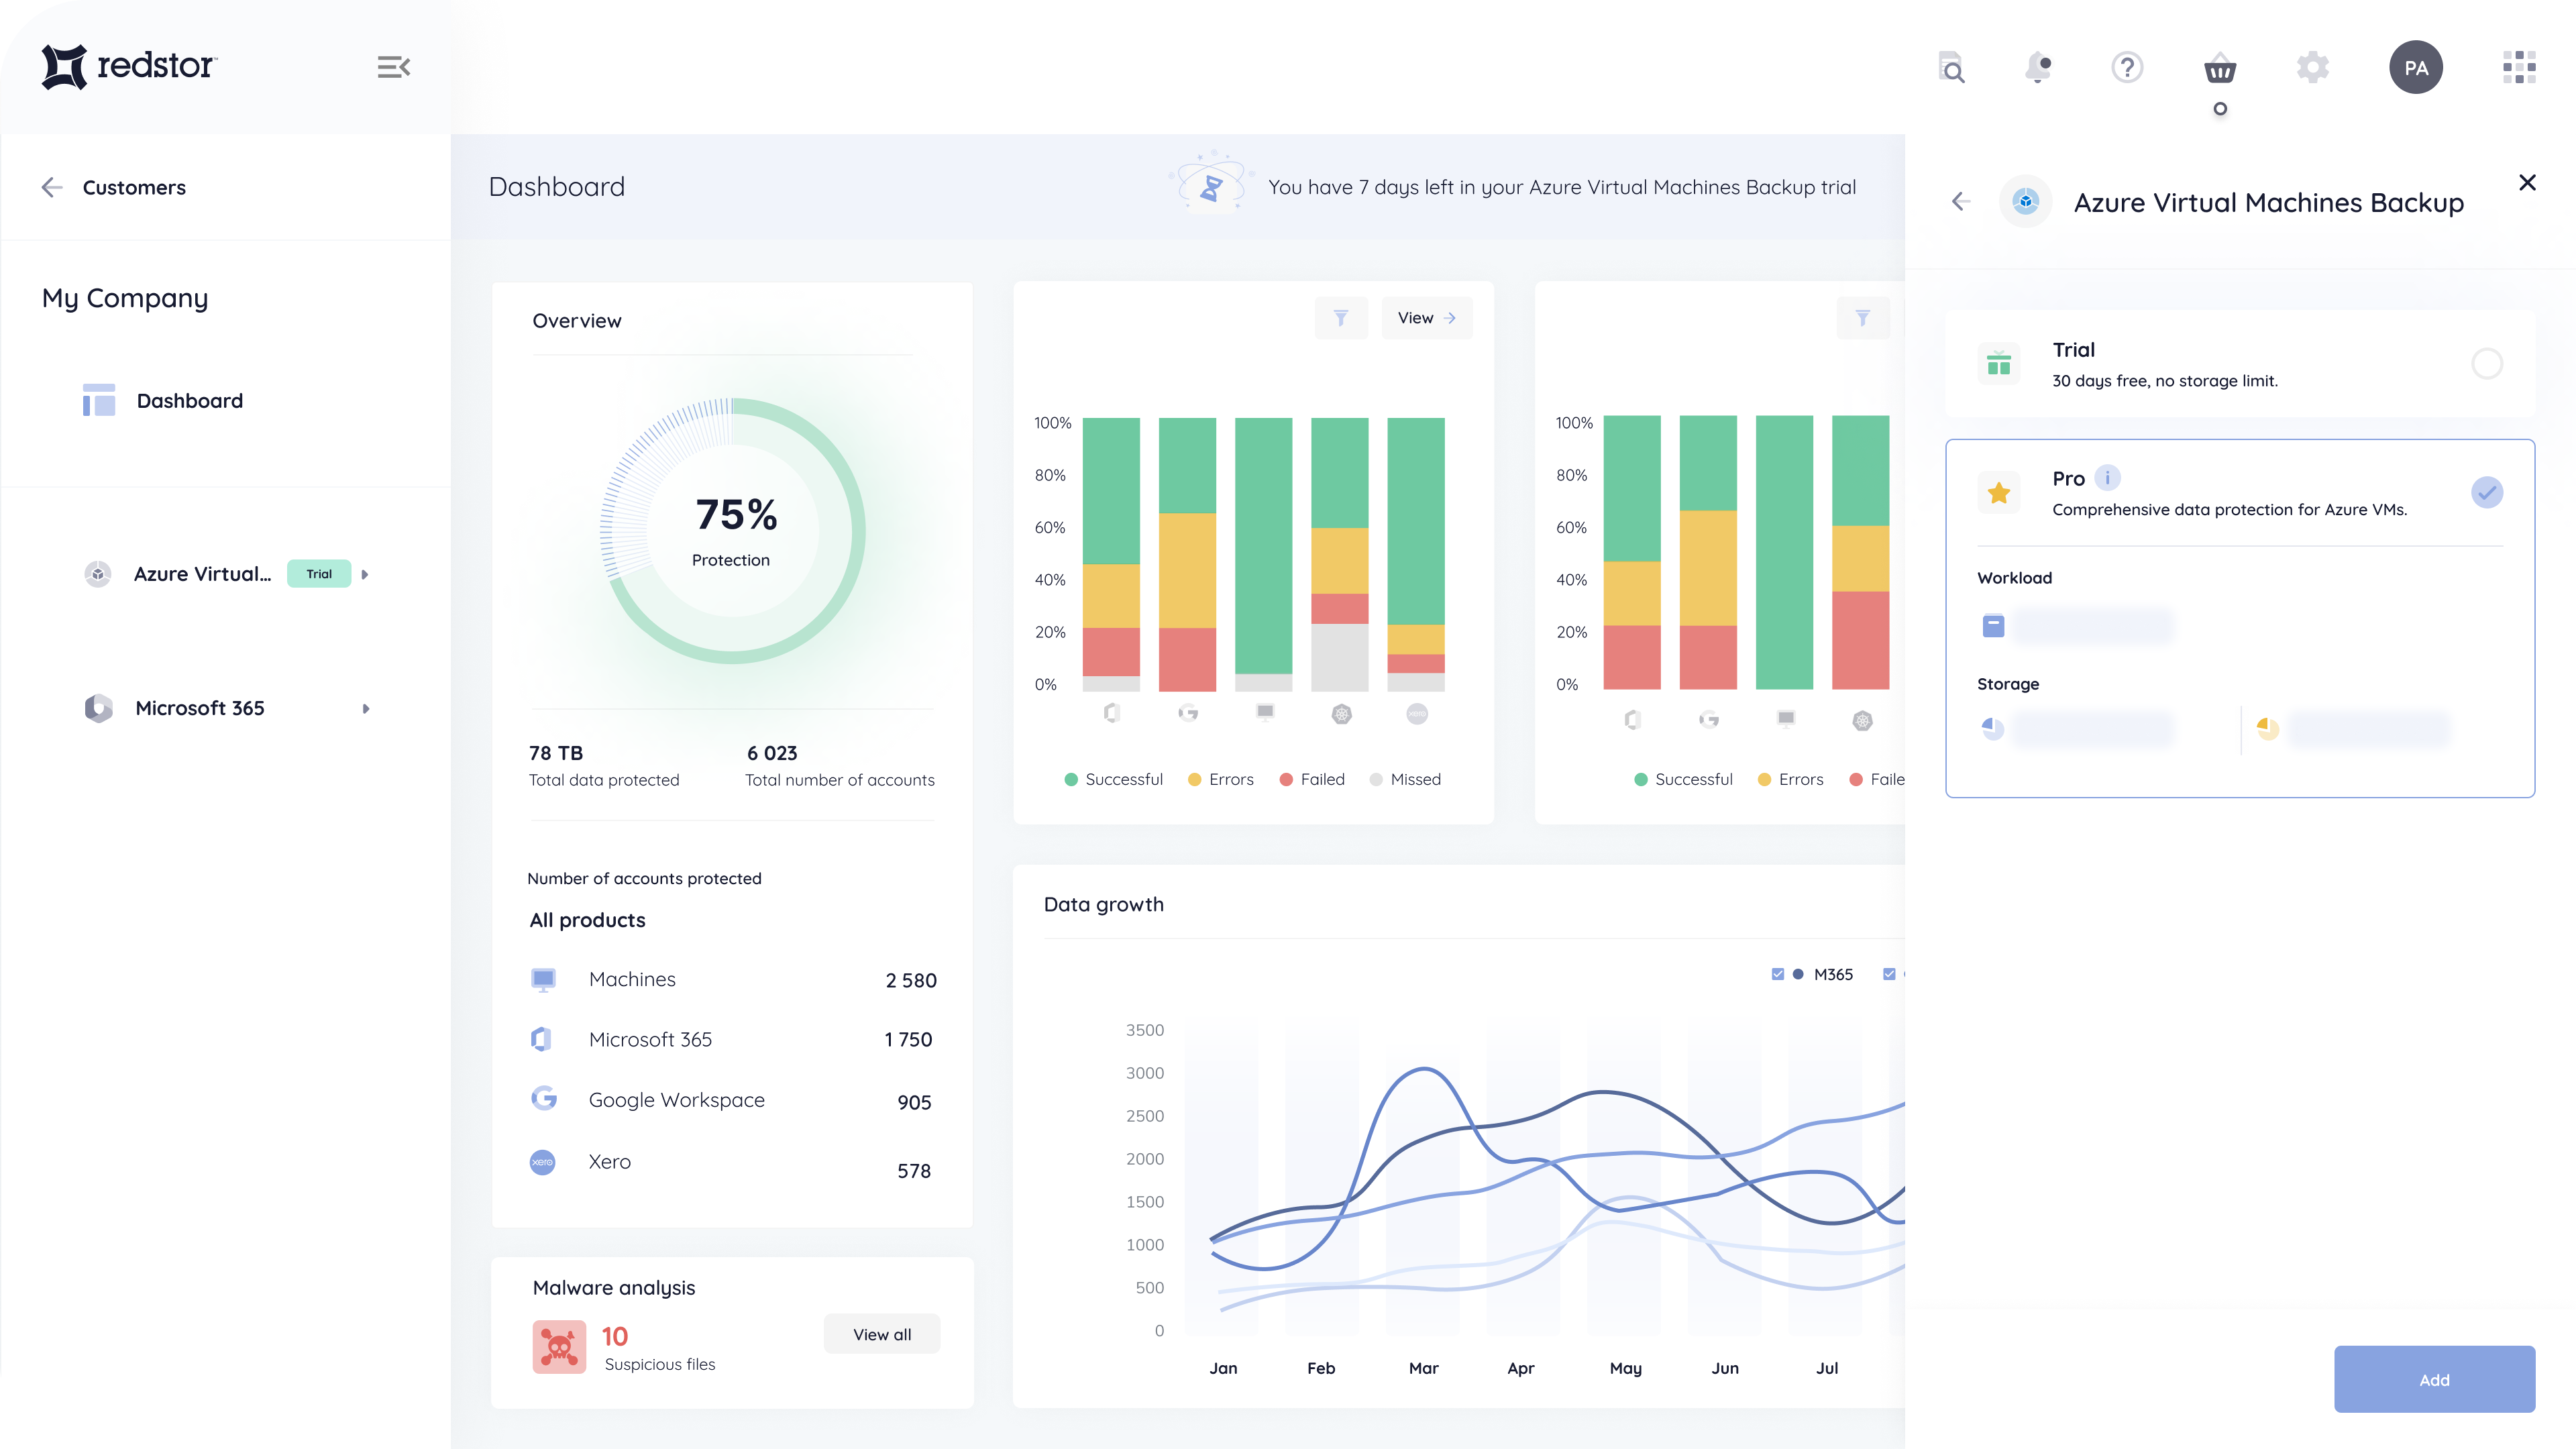Click the Machines monitor icon in list
Screen dimensions: 2576x1449
click(543, 979)
